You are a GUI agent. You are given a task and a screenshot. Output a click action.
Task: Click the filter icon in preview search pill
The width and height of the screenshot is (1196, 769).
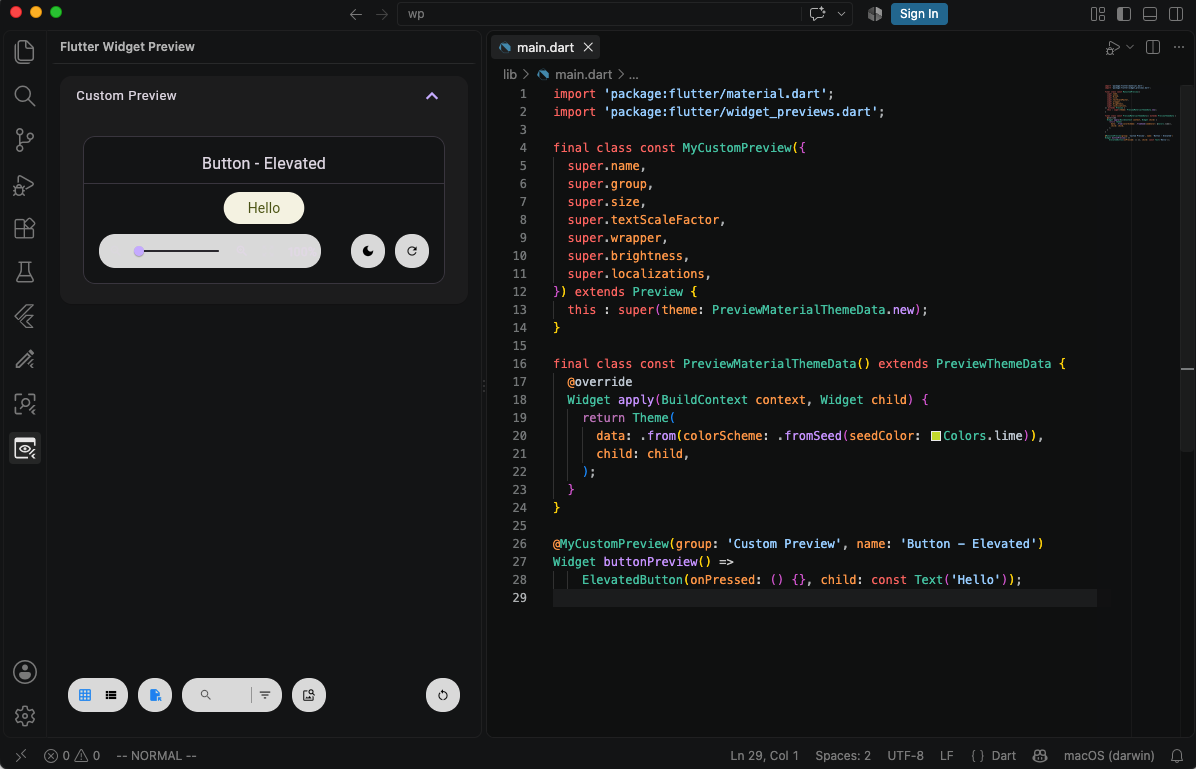(x=265, y=695)
